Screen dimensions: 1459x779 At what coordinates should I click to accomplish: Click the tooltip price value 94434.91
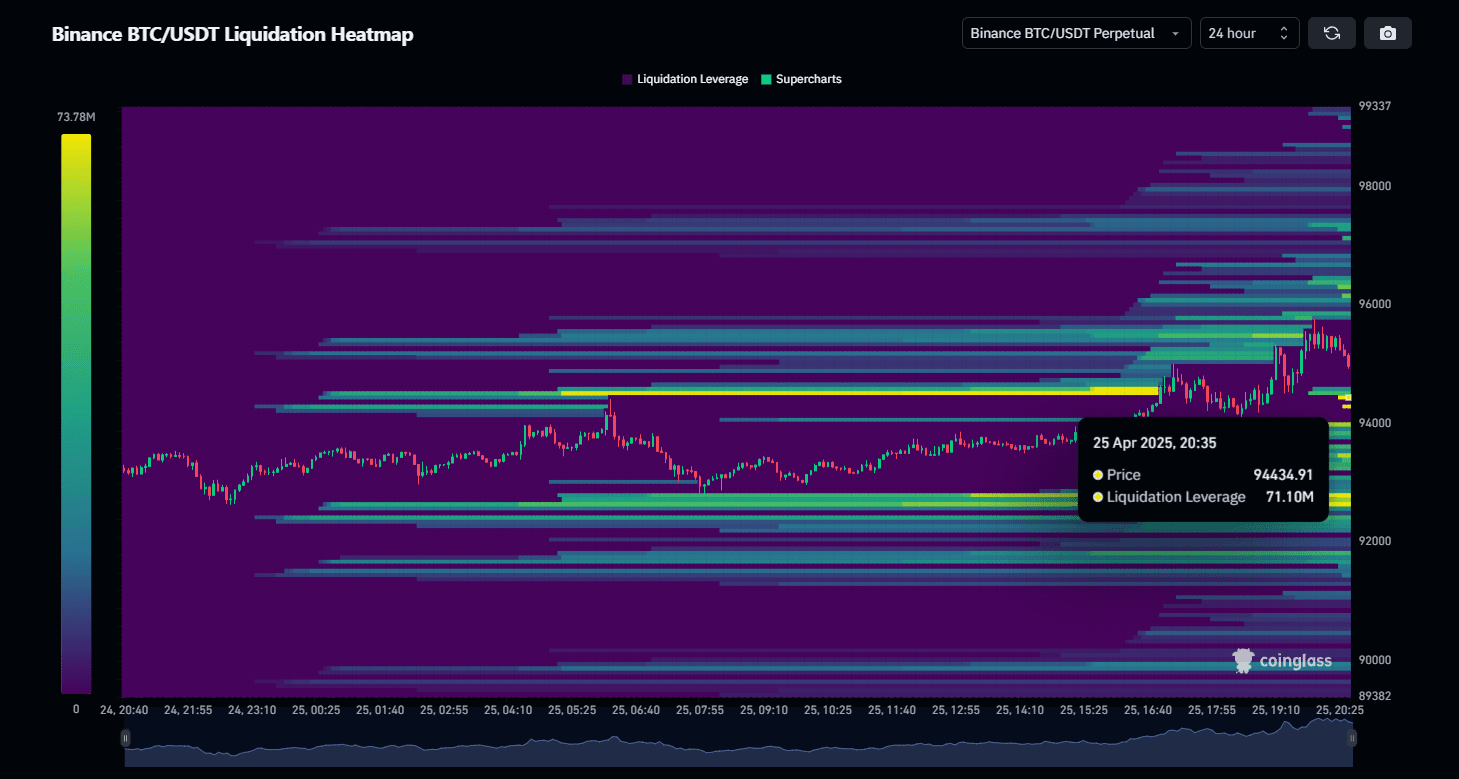[x=1283, y=475]
